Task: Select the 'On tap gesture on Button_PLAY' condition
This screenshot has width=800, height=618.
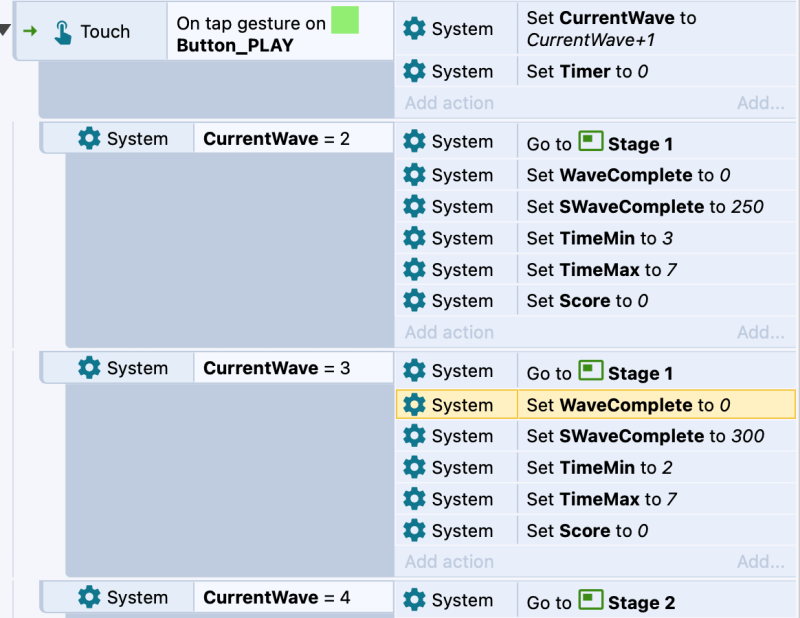Action: (280, 31)
